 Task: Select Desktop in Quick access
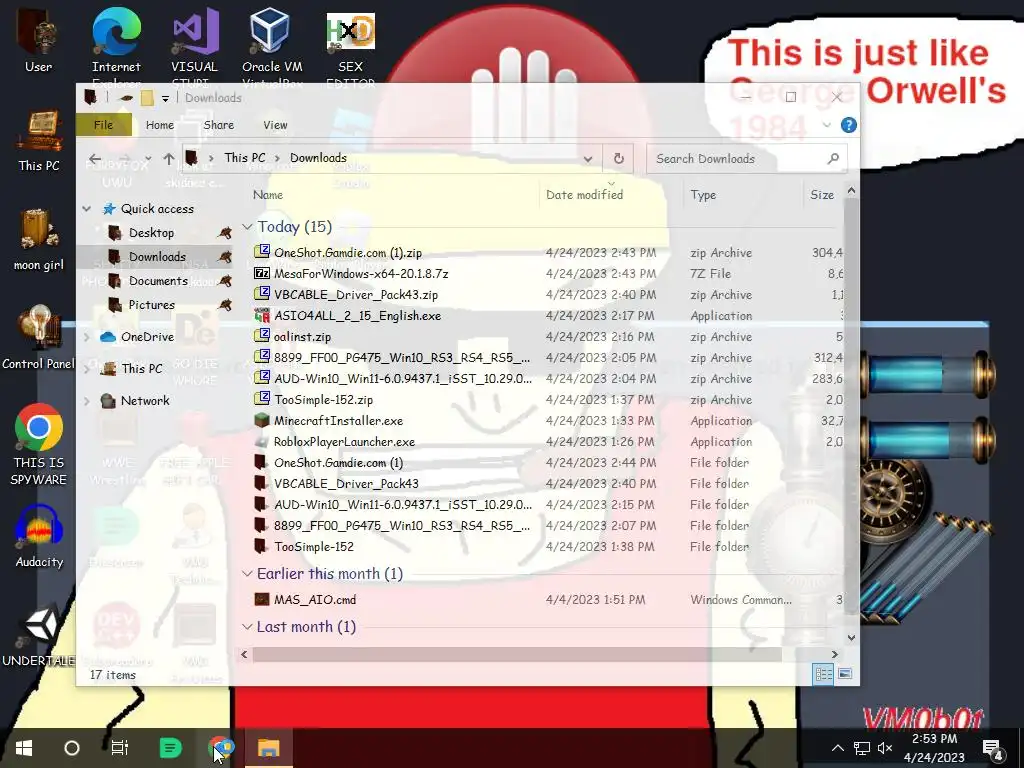point(152,233)
